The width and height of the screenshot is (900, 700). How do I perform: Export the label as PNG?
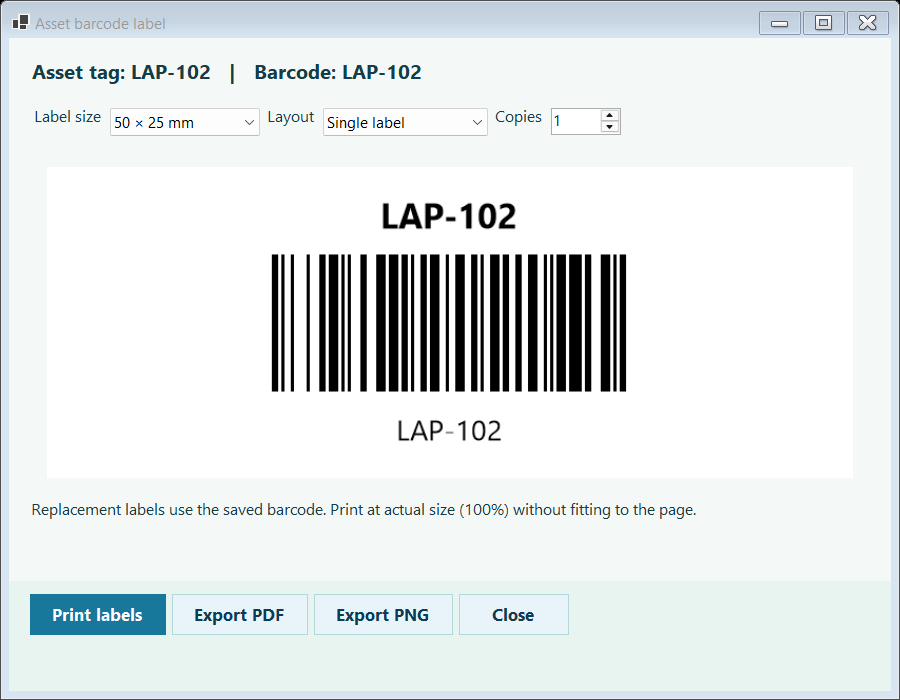tap(383, 615)
